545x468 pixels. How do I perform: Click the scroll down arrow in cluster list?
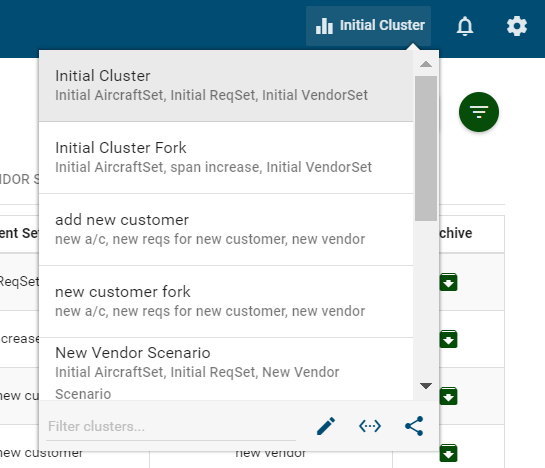click(x=426, y=386)
